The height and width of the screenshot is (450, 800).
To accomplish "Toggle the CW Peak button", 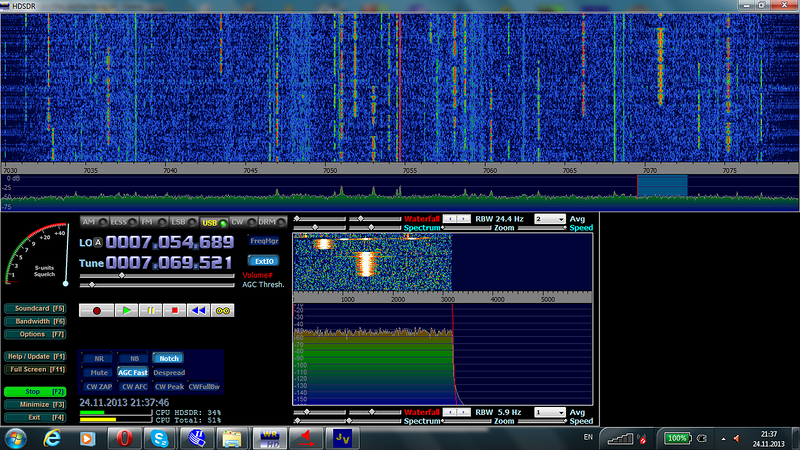I will point(169,387).
